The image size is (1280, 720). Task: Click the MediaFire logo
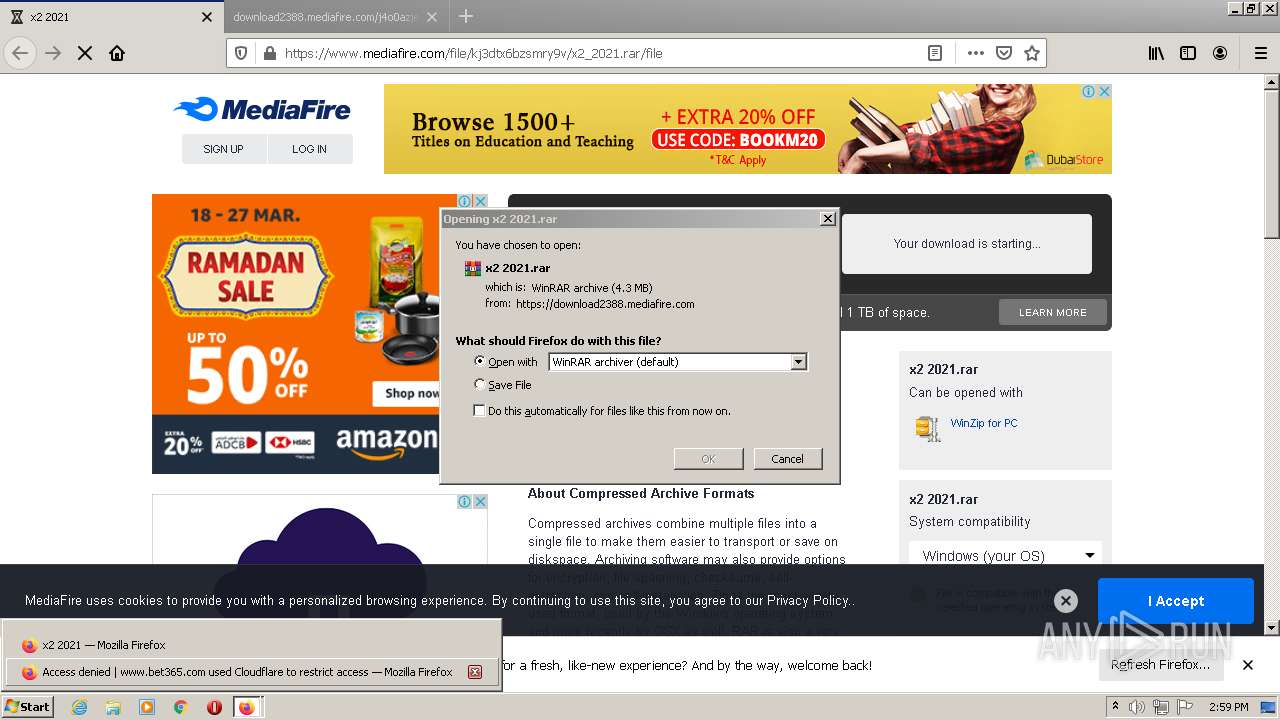tap(262, 109)
